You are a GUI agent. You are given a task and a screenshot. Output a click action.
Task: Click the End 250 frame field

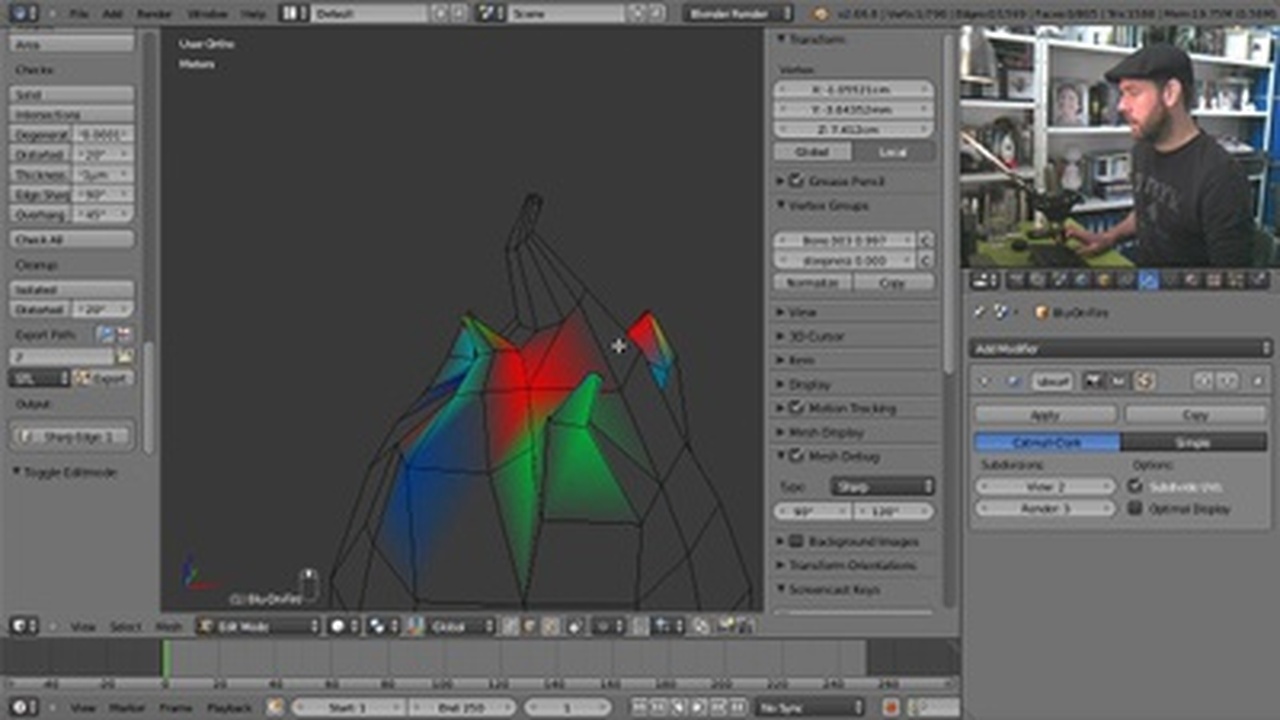click(x=455, y=707)
